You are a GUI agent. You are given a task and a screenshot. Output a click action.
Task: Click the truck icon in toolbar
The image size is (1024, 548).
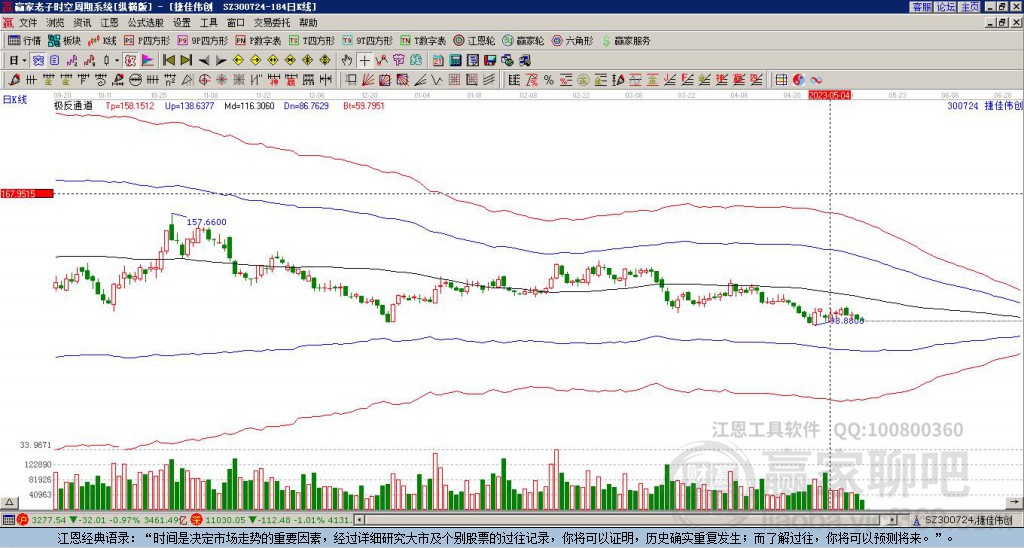(524, 60)
